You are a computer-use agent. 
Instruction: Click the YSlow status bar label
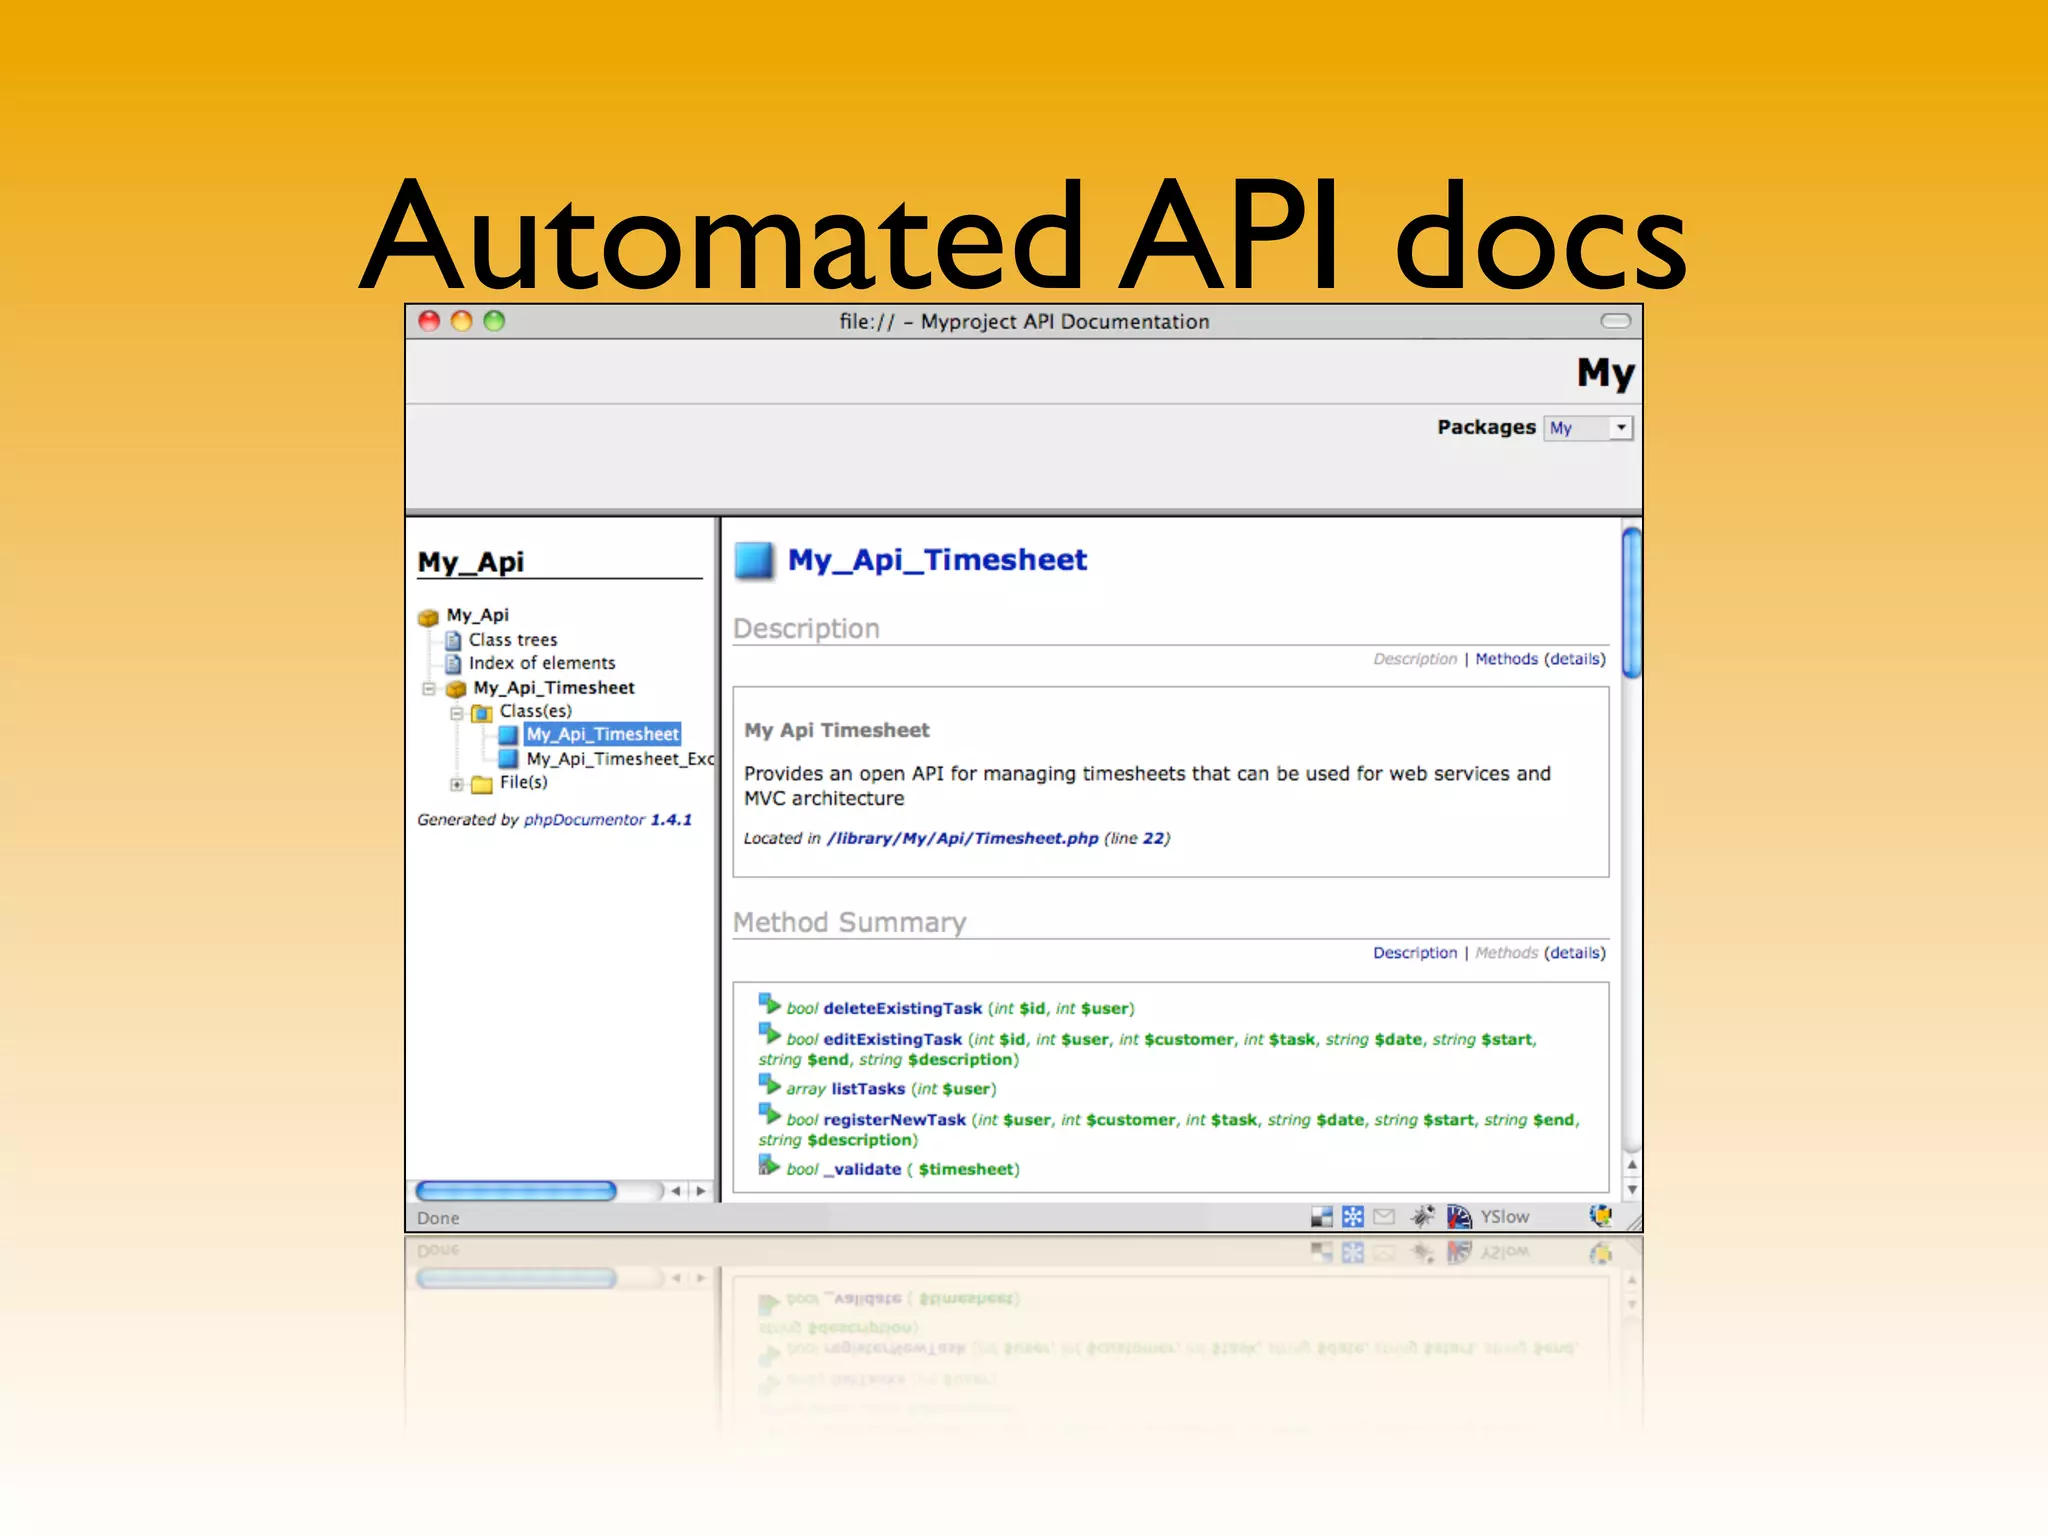(x=1505, y=1217)
